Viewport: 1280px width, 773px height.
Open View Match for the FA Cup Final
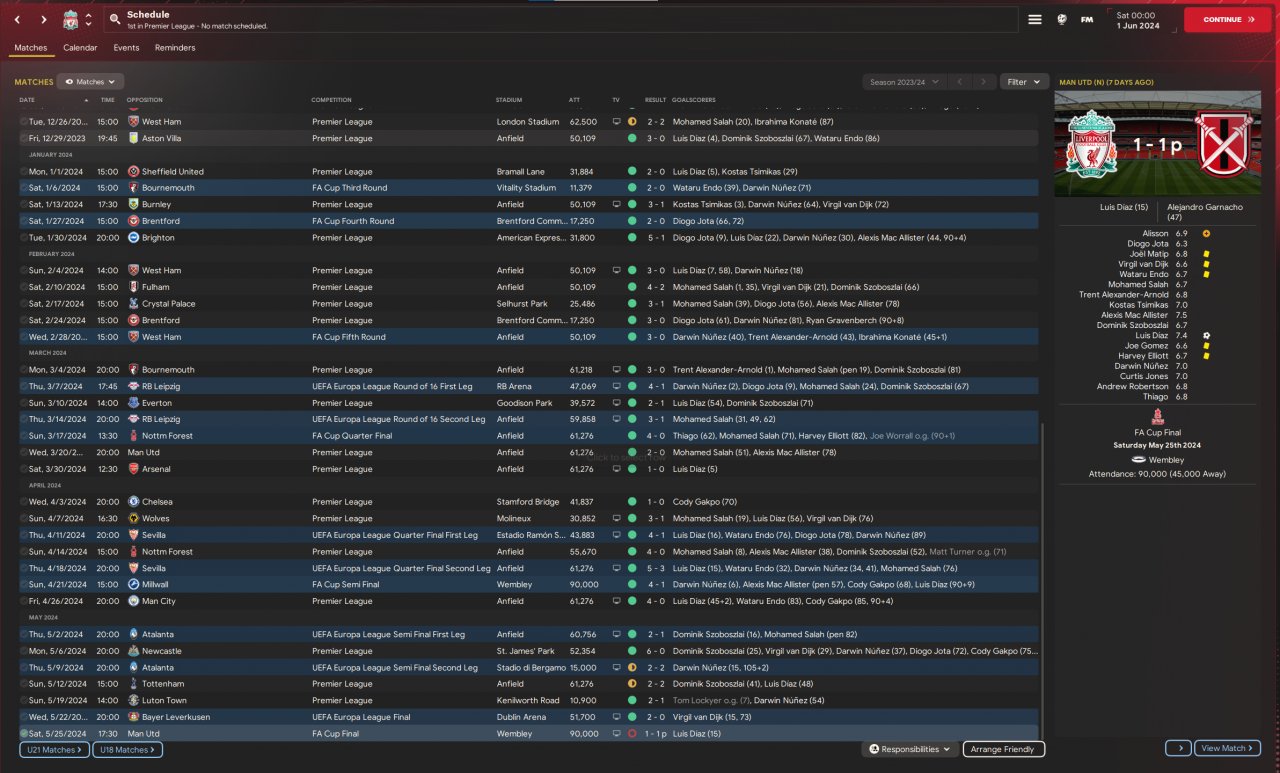[1228, 748]
